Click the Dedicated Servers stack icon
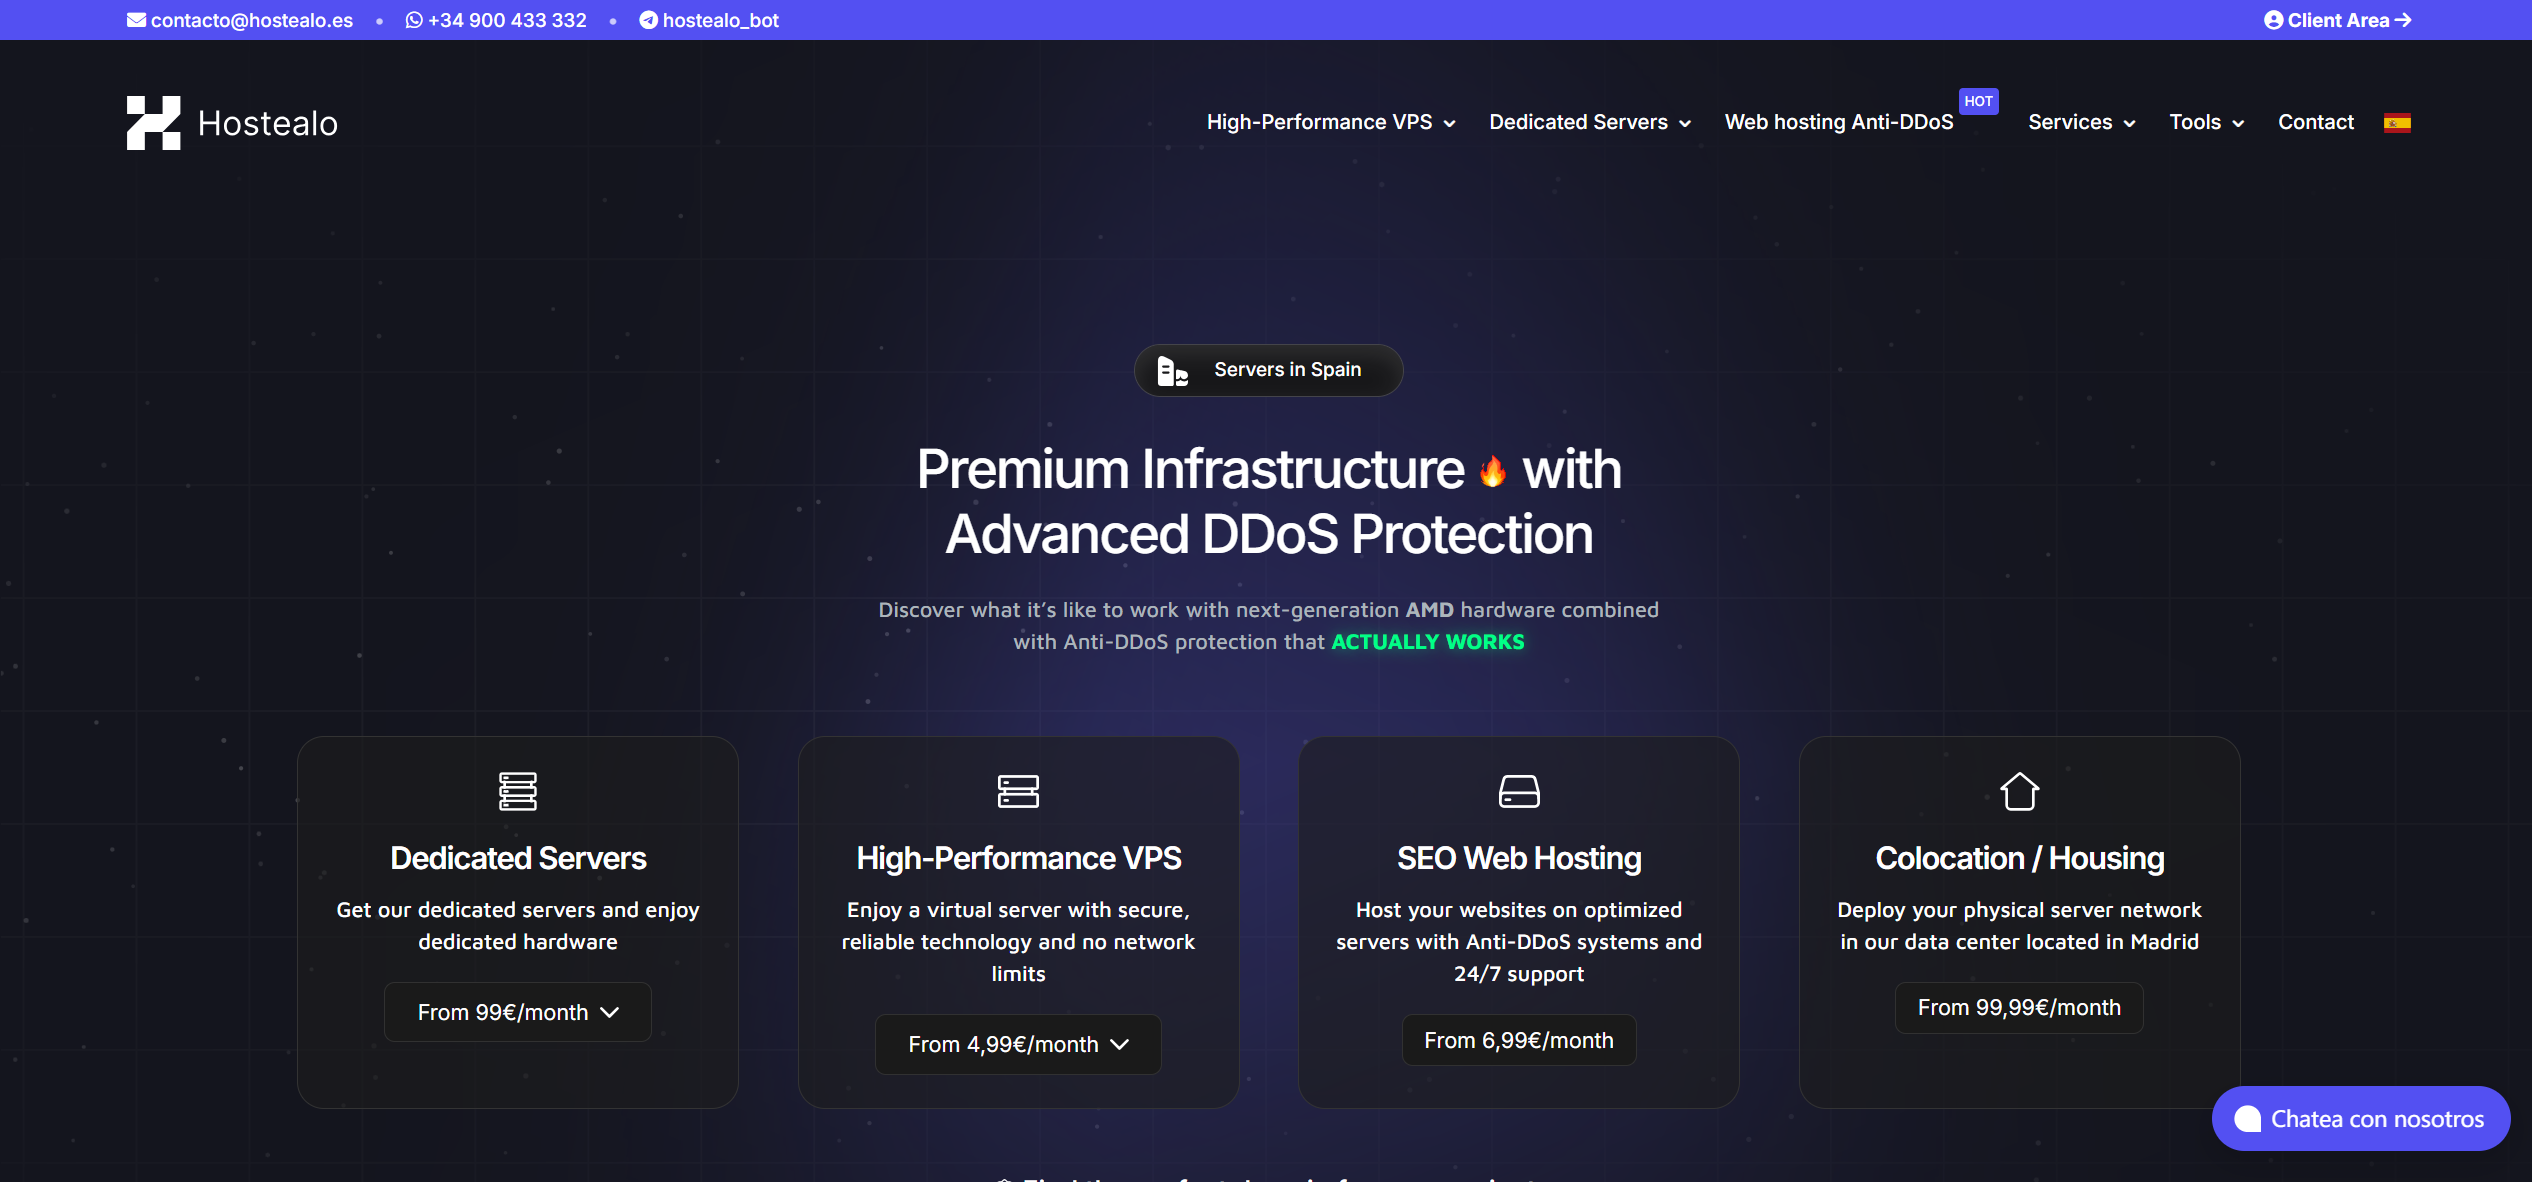The width and height of the screenshot is (2532, 1182). click(x=518, y=791)
